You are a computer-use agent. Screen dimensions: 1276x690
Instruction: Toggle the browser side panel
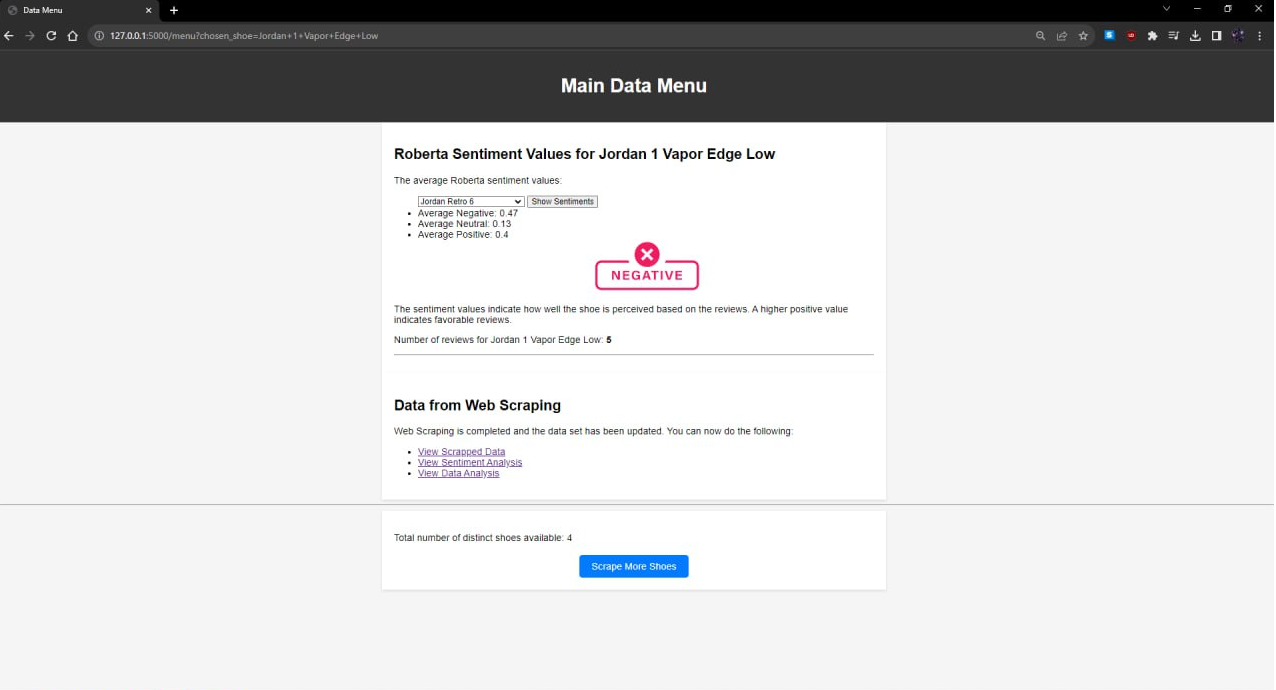1216,36
